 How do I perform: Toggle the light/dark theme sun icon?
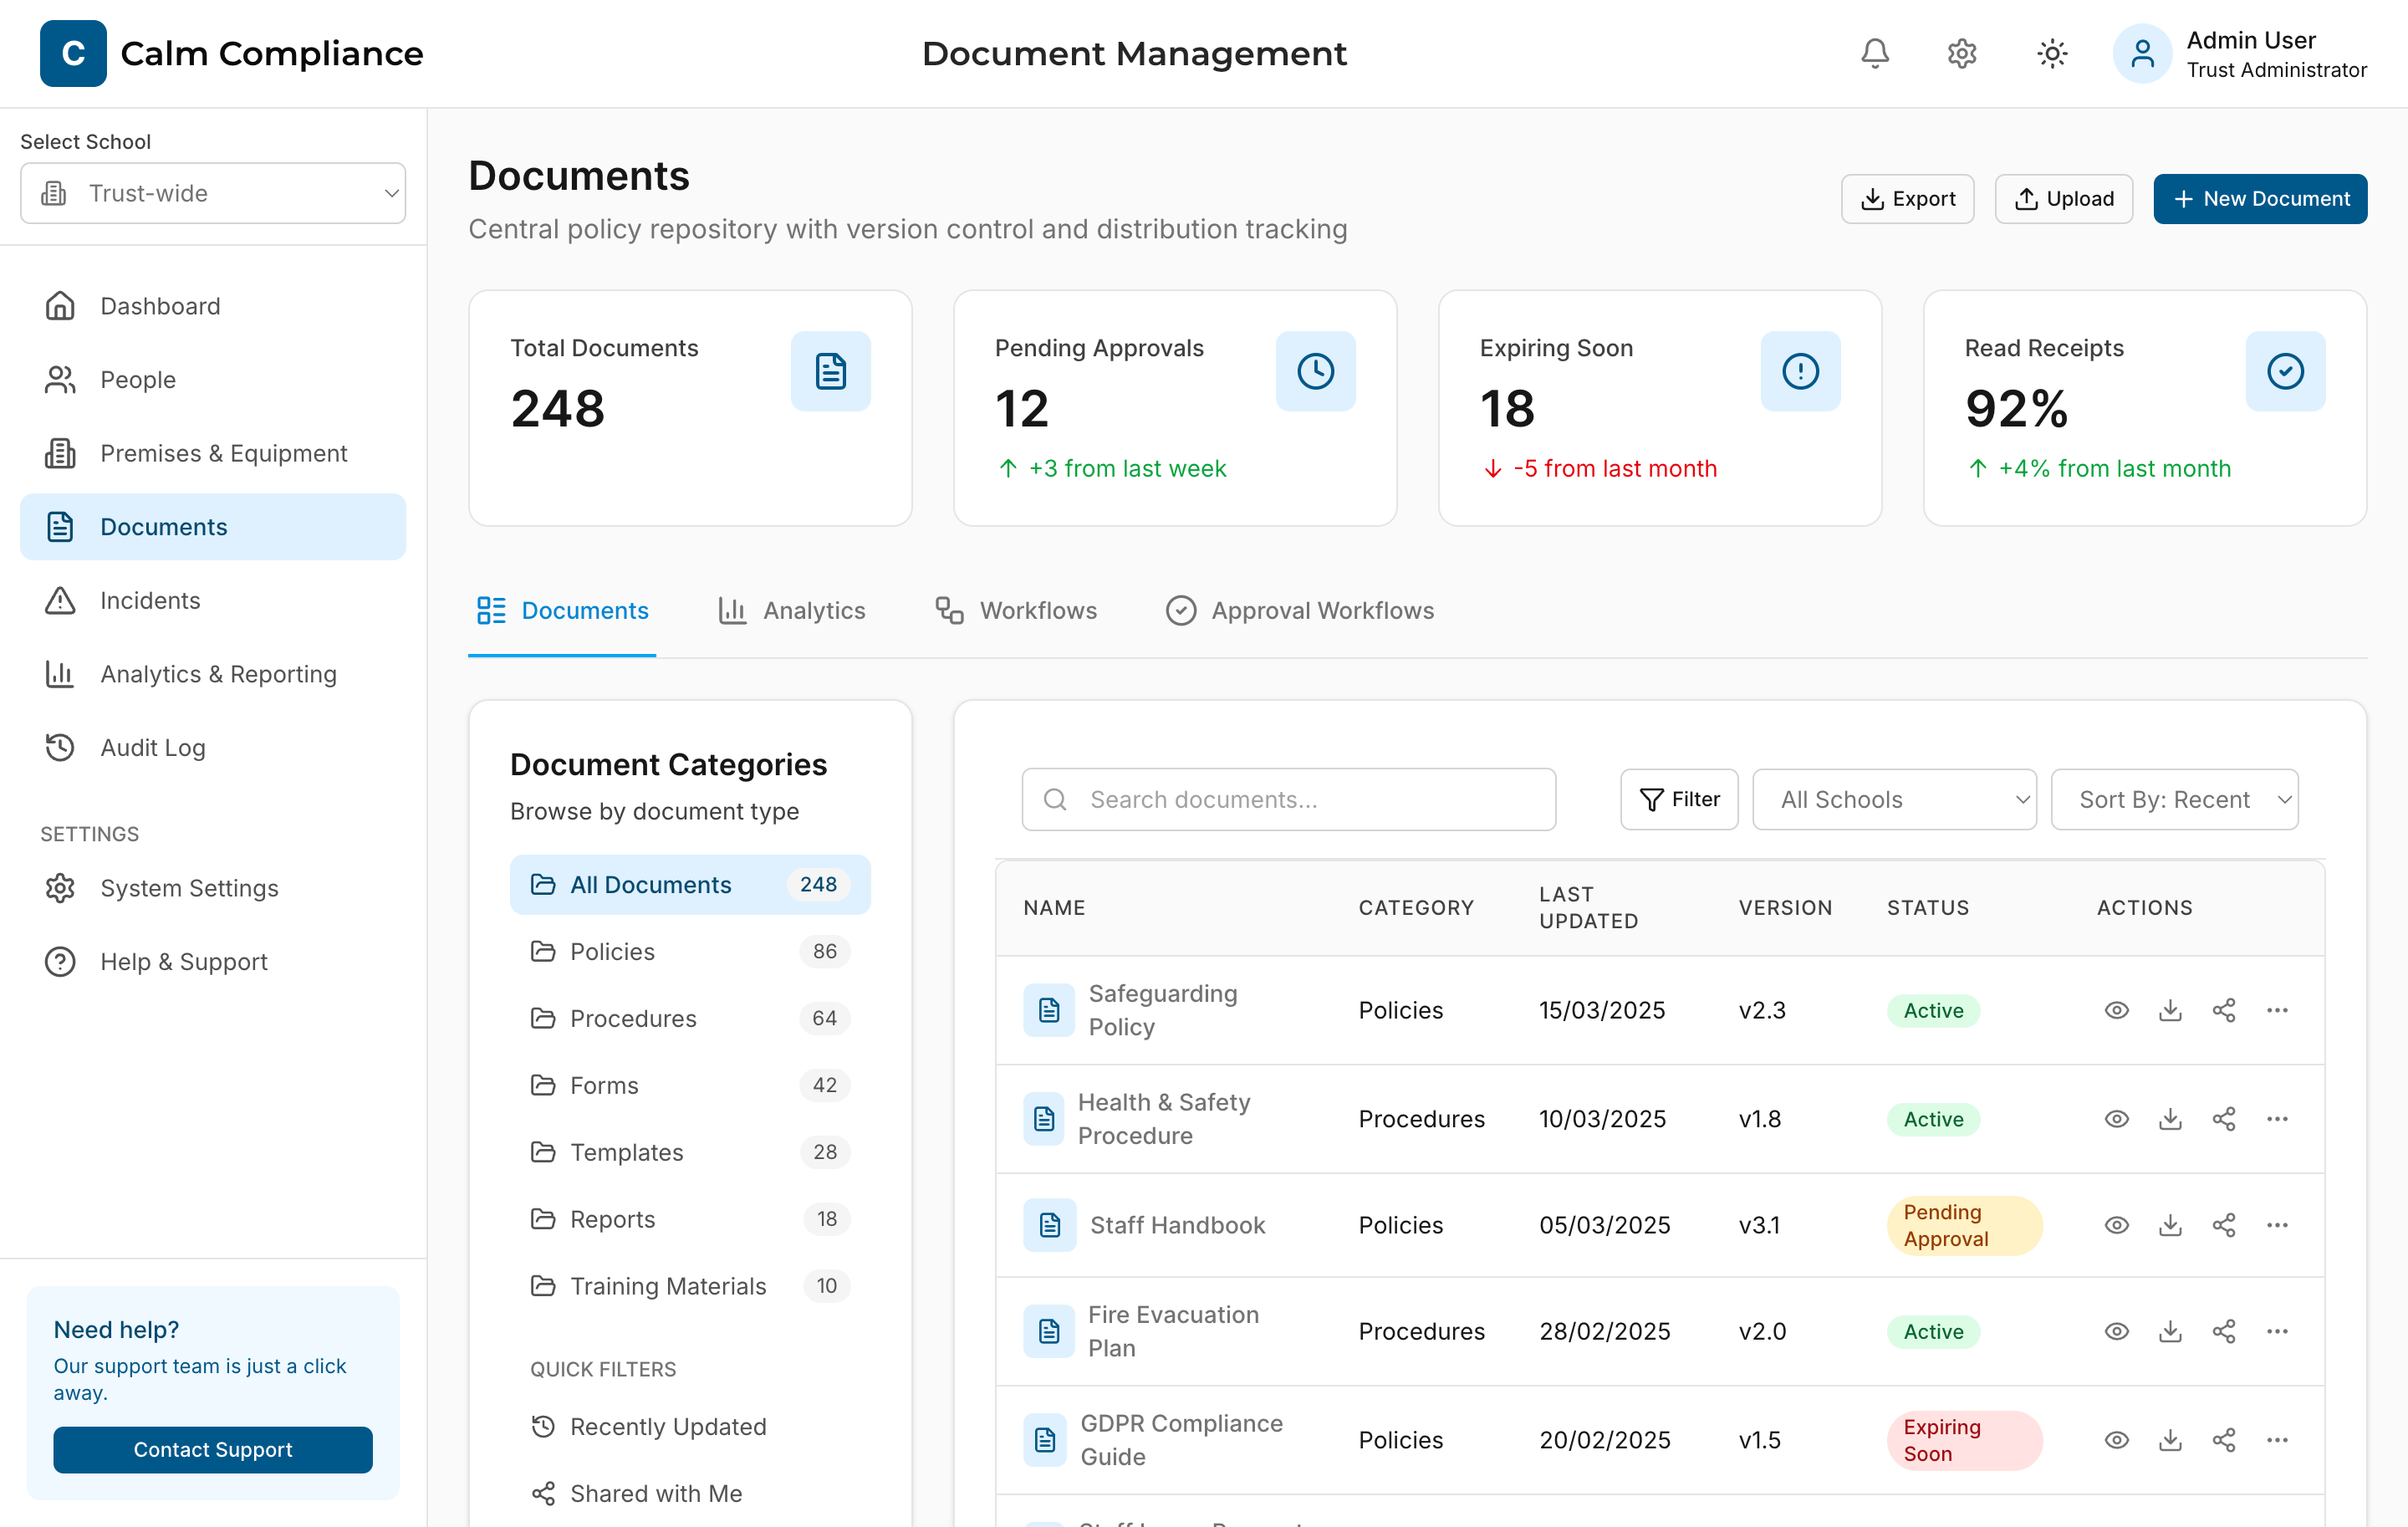(x=2052, y=53)
